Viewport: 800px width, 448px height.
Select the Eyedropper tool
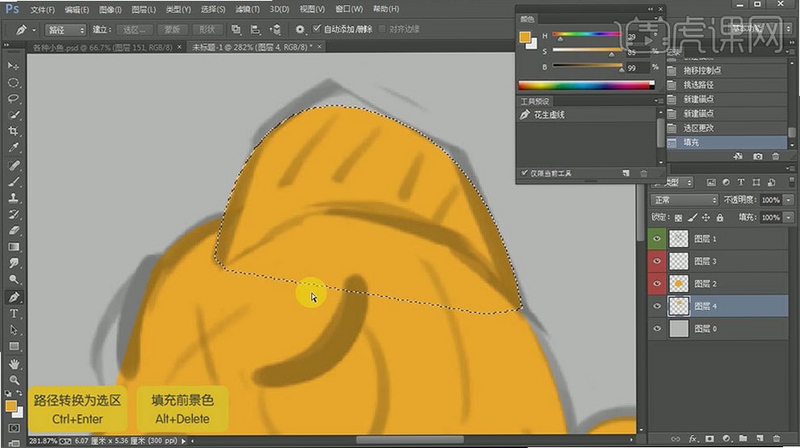click(x=13, y=148)
